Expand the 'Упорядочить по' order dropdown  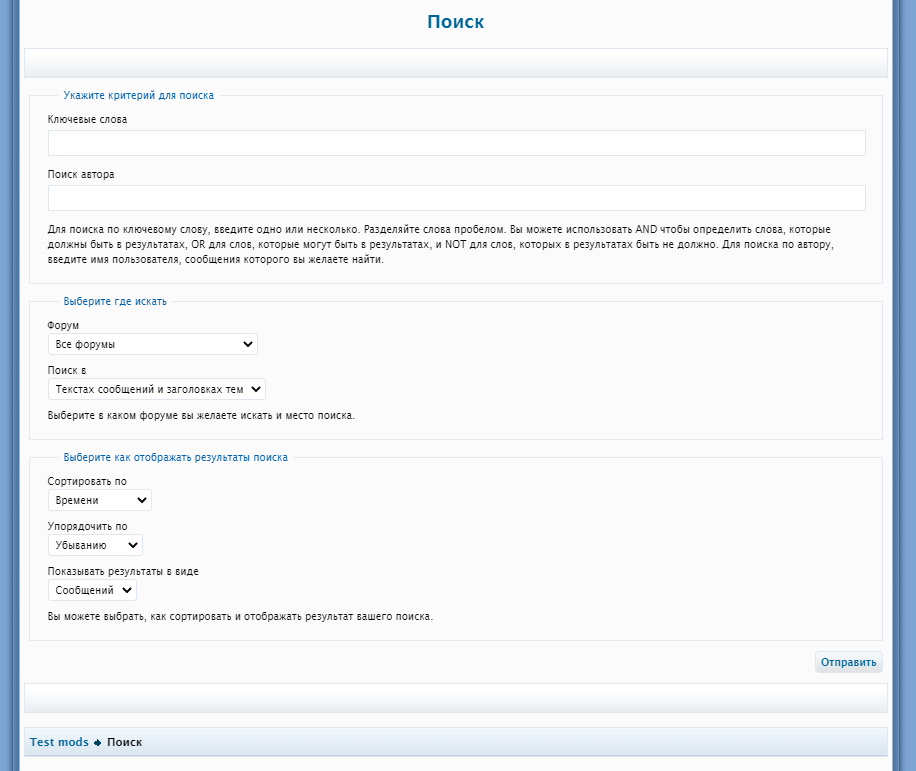95,545
